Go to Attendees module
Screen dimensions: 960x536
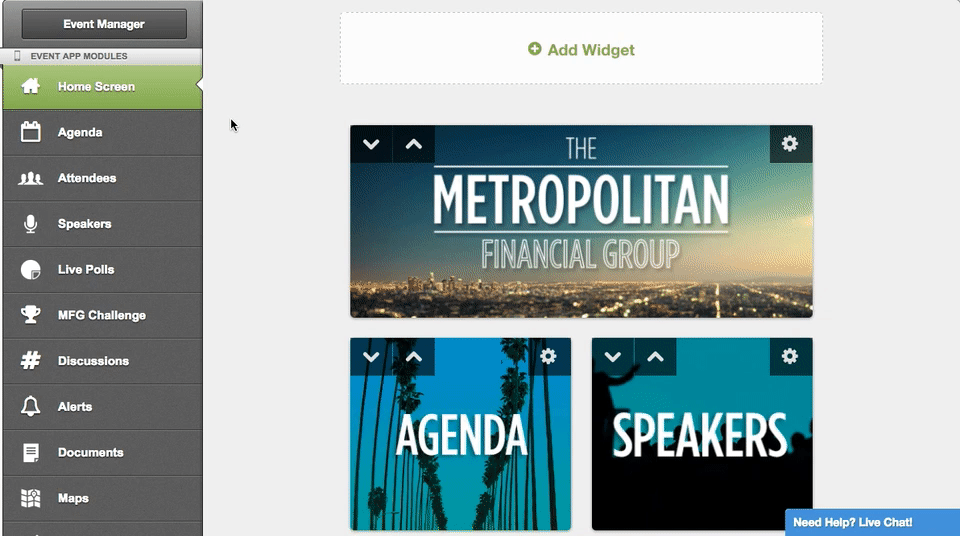[103, 178]
